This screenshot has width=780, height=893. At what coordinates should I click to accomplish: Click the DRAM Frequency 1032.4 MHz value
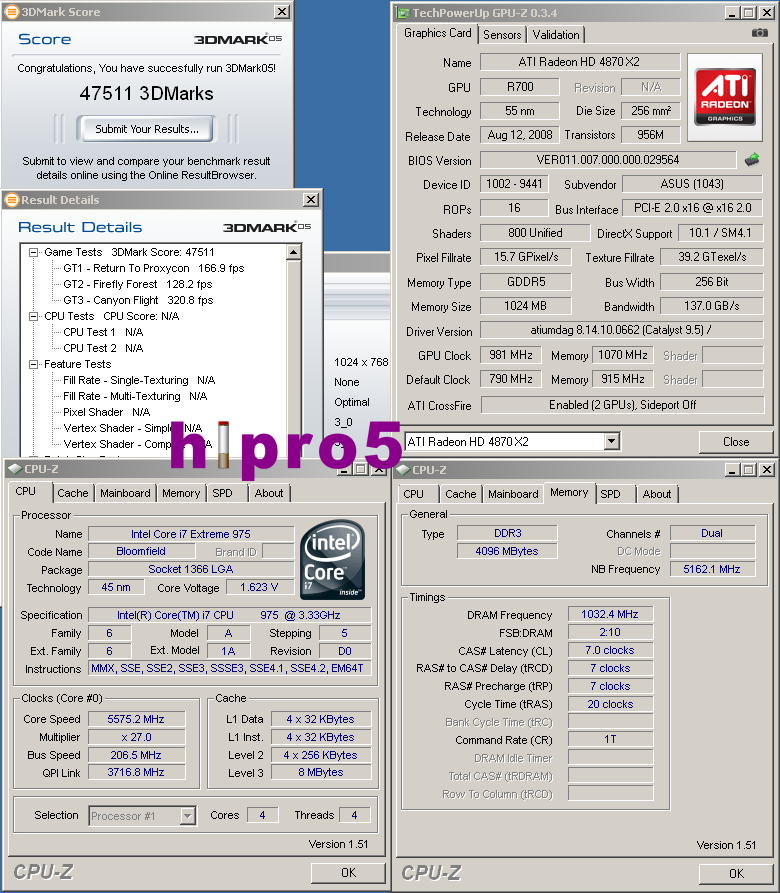610,614
